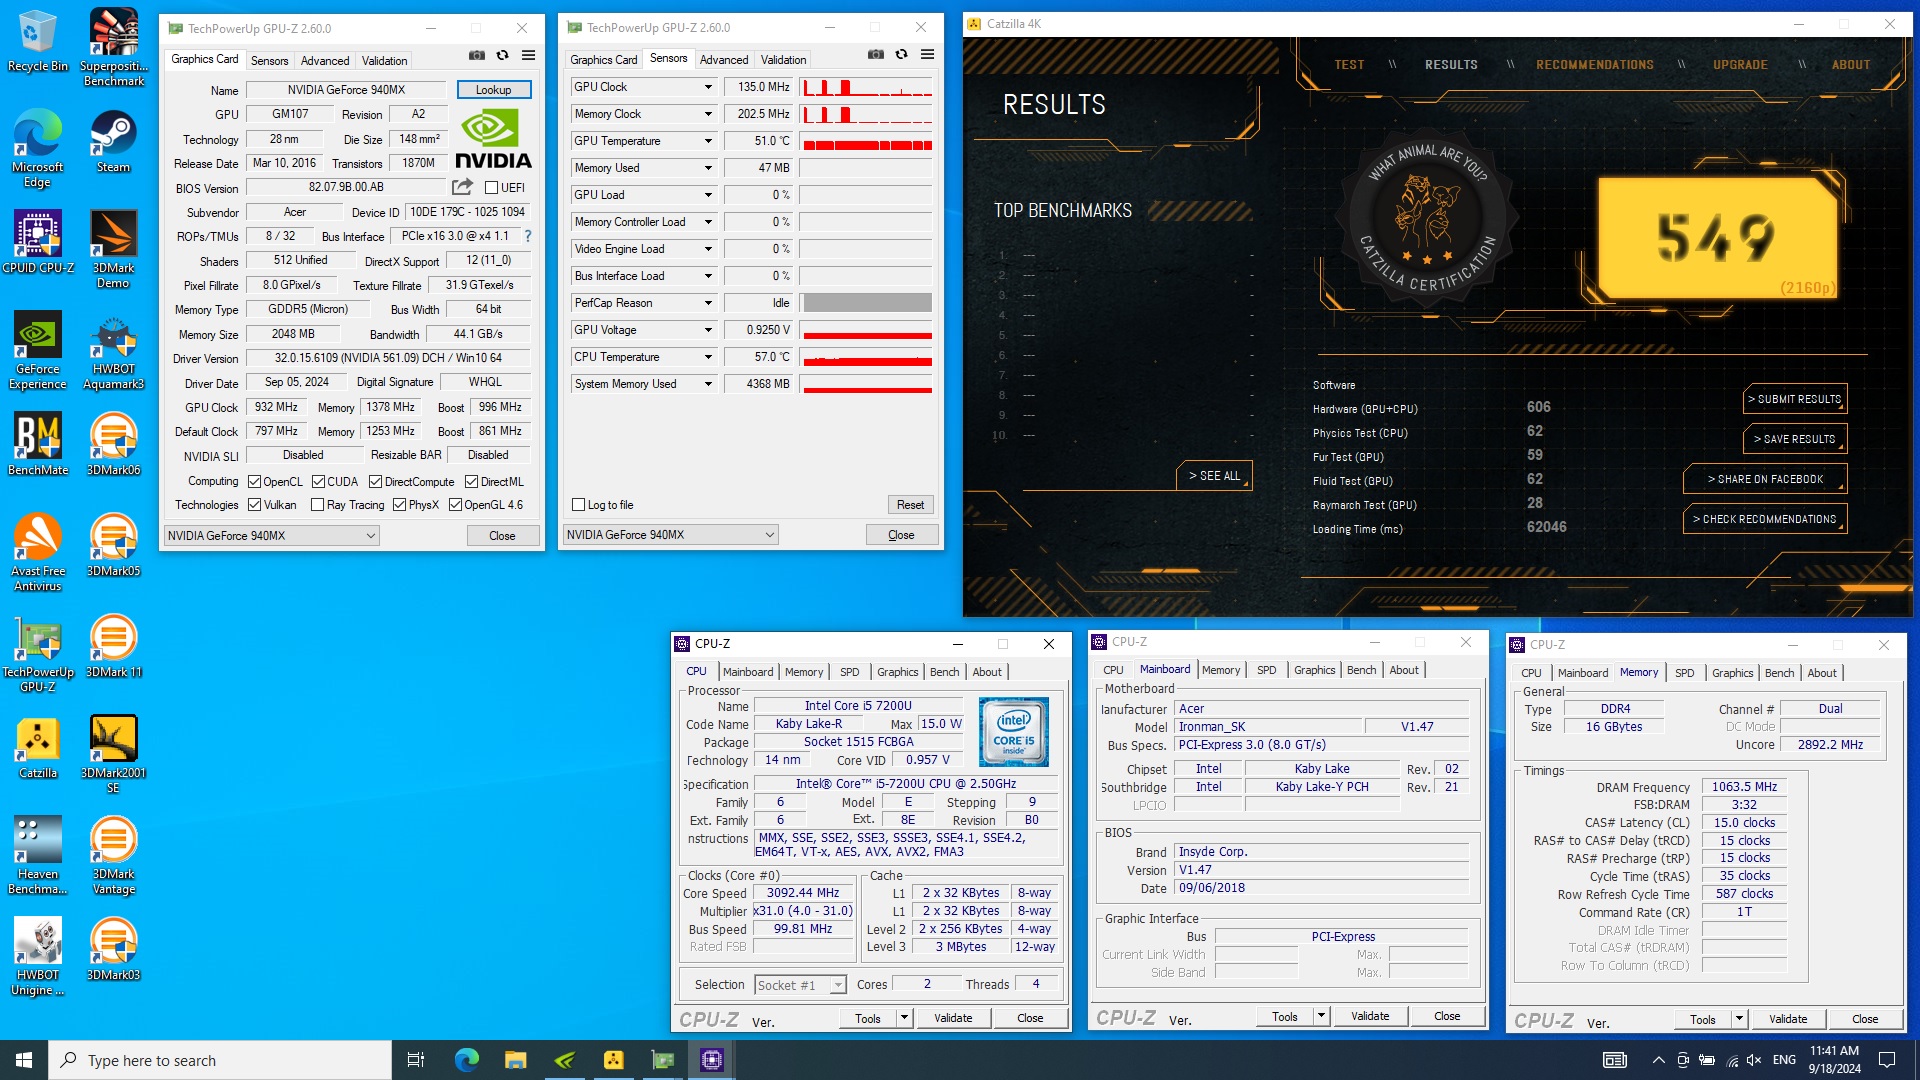Toggle the DirectML checkbox
This screenshot has height=1080, width=1920.
[x=472, y=482]
